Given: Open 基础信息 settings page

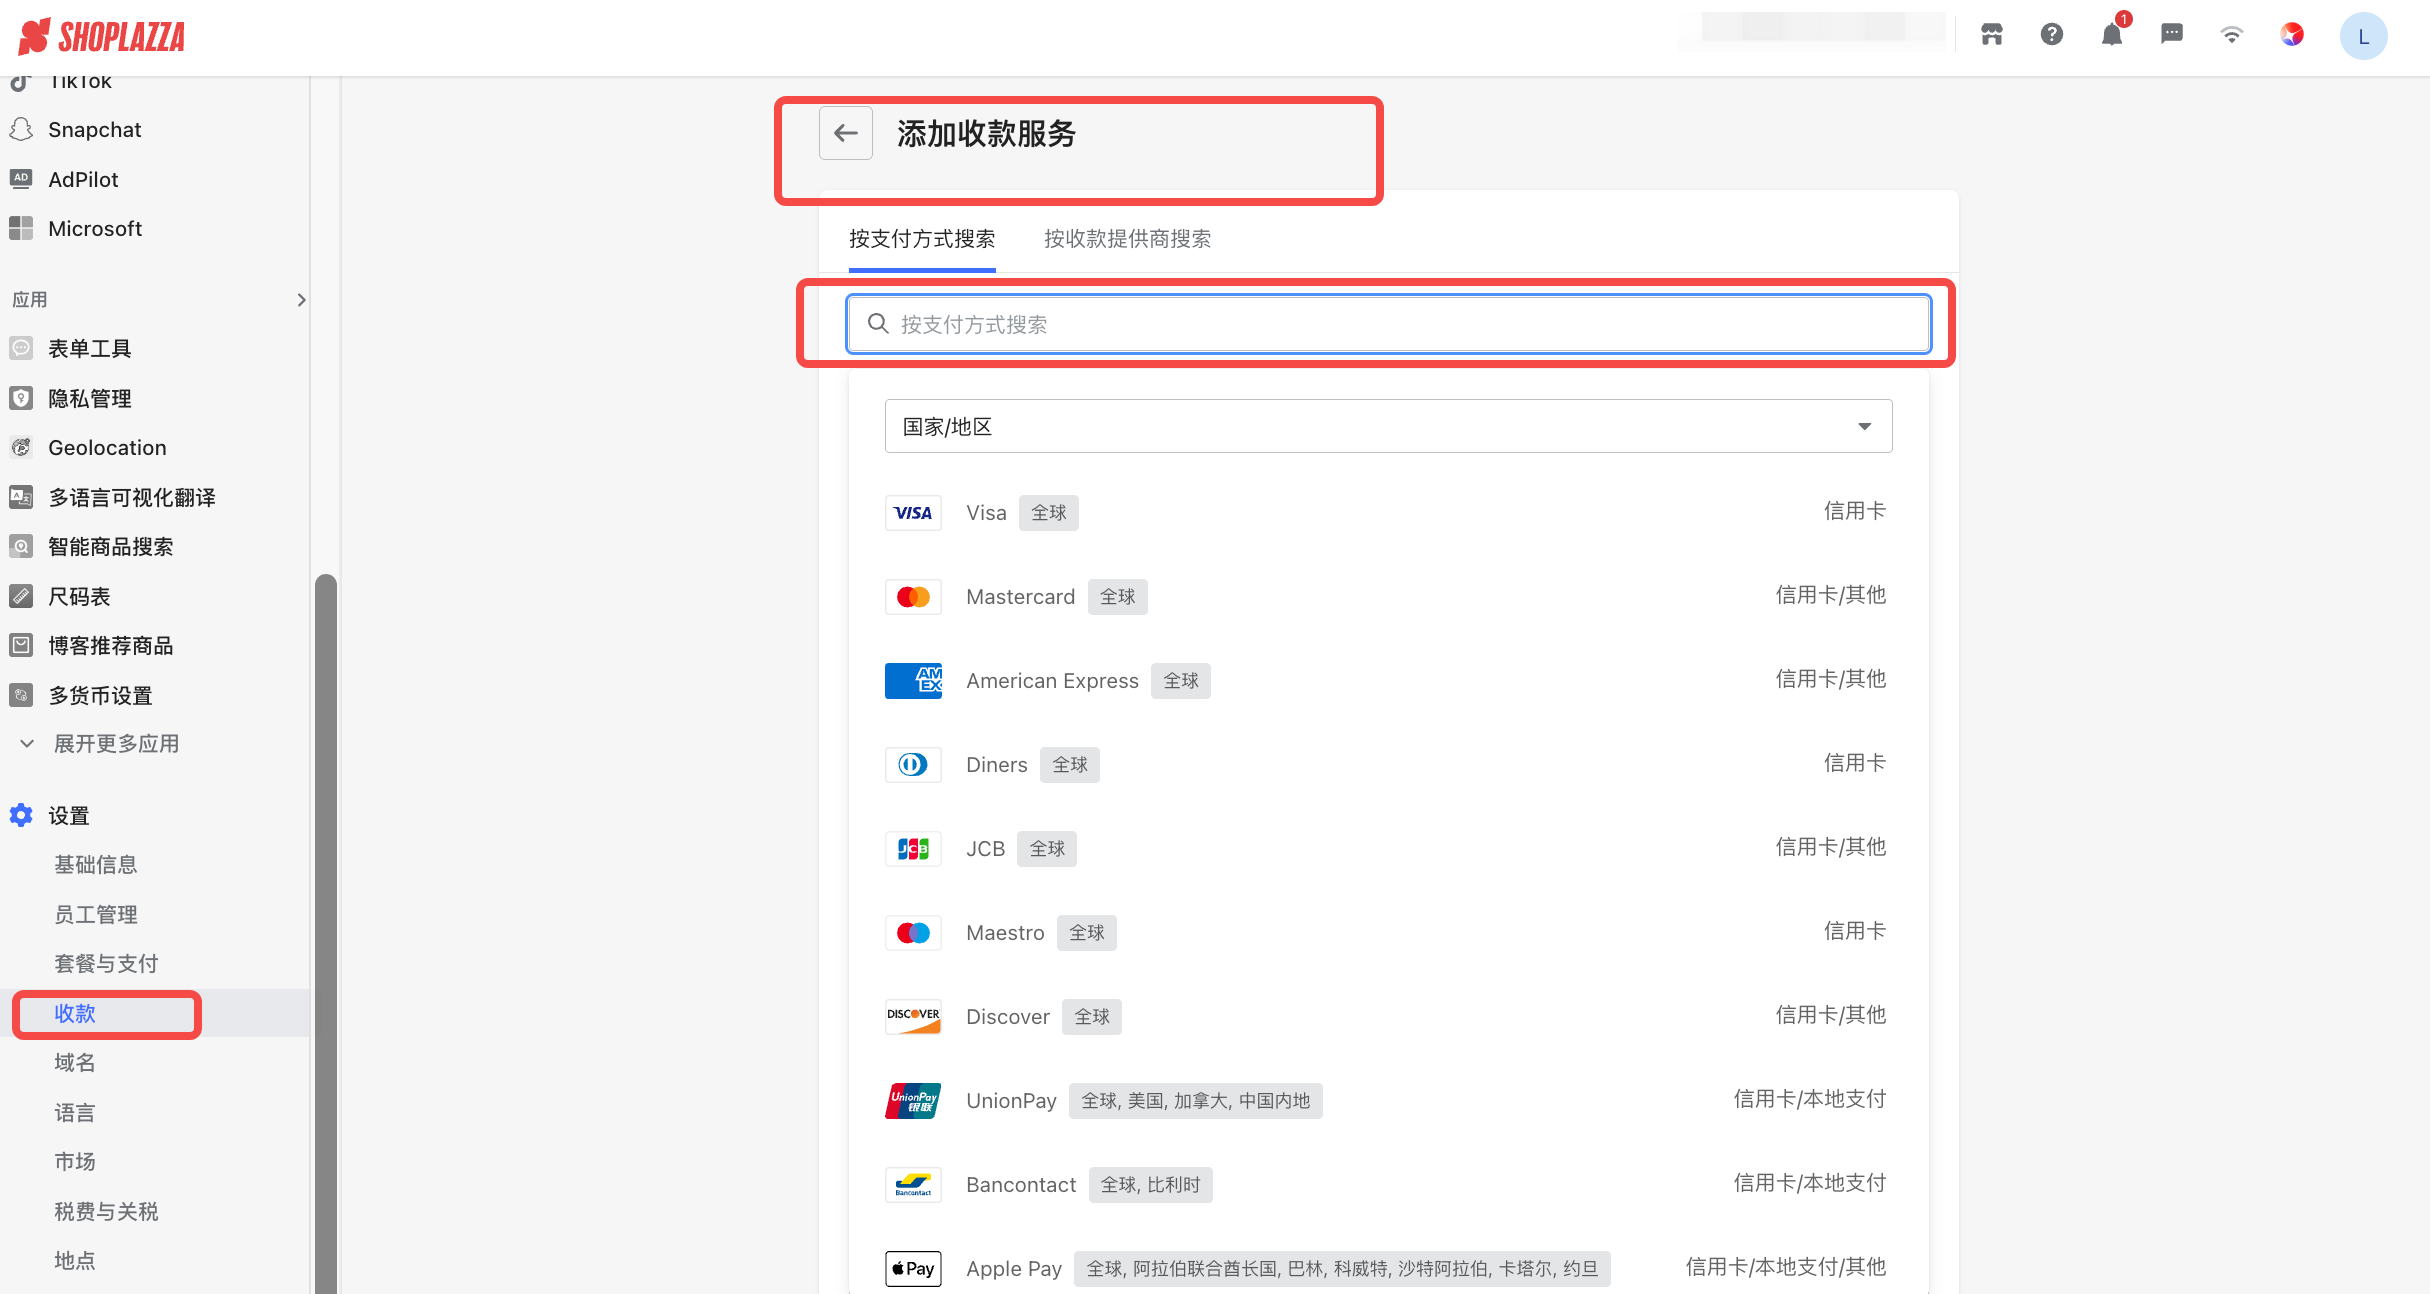Looking at the screenshot, I should coord(96,865).
